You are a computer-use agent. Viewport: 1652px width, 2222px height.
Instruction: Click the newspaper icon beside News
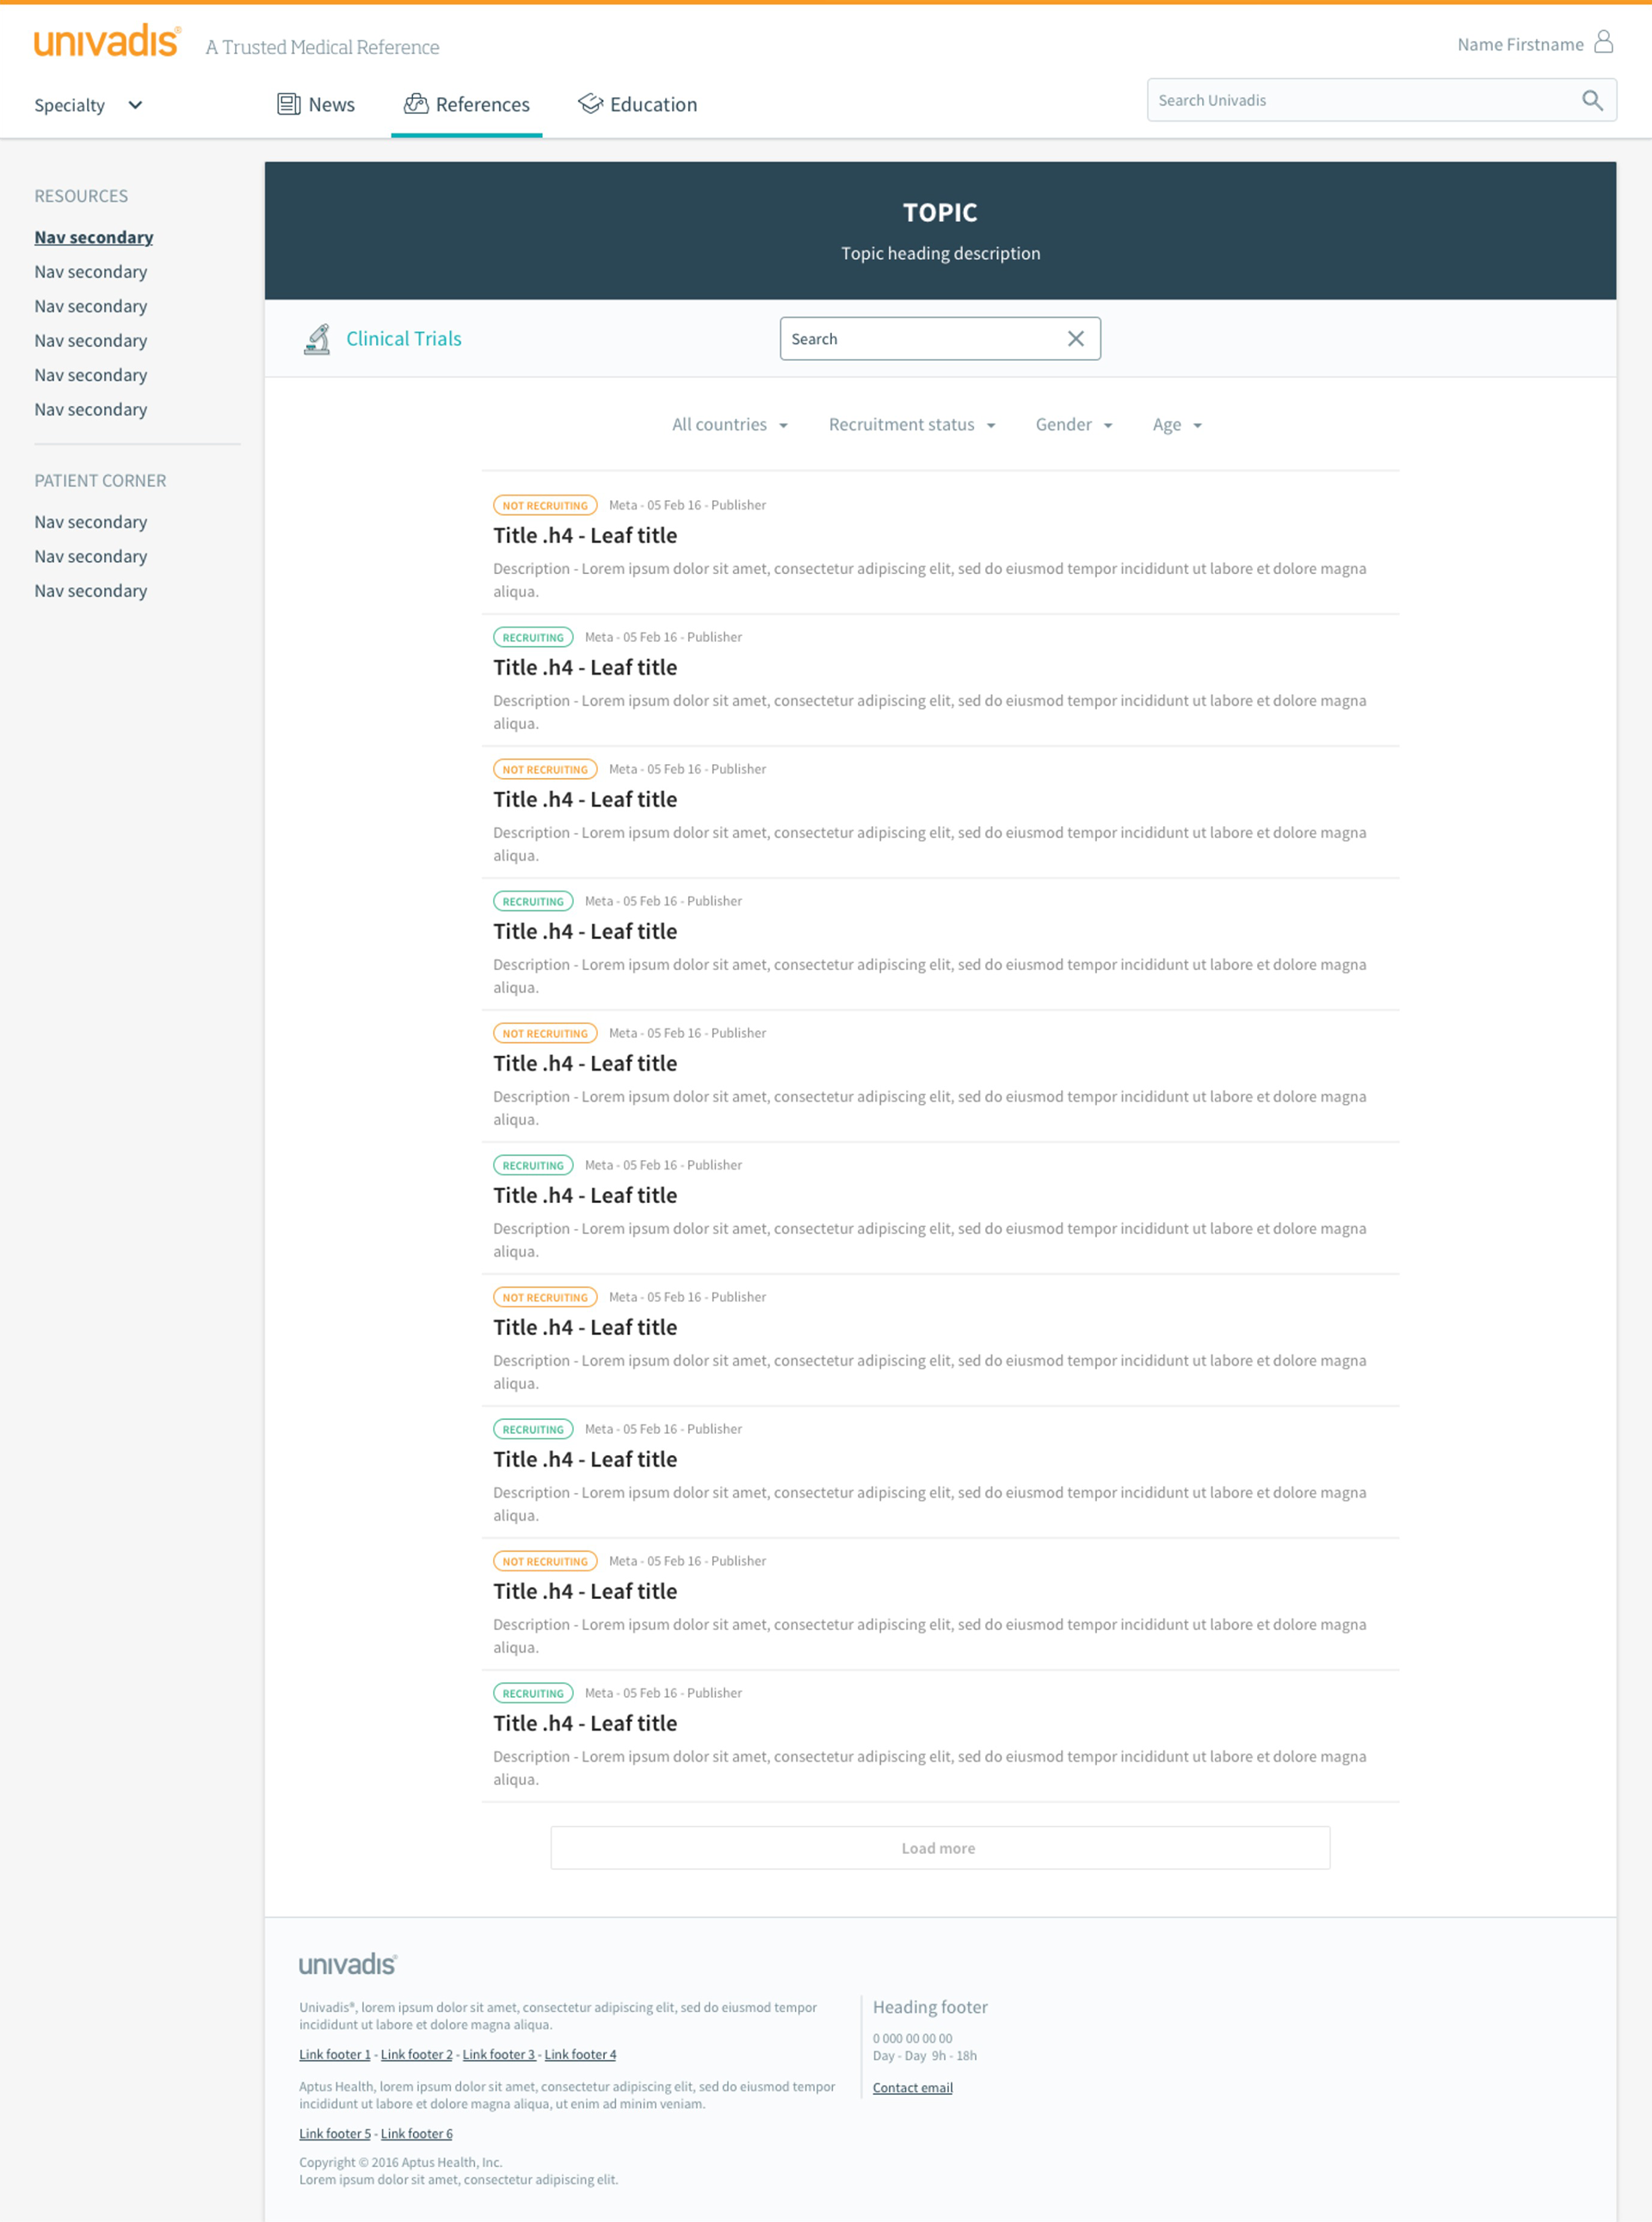point(288,104)
